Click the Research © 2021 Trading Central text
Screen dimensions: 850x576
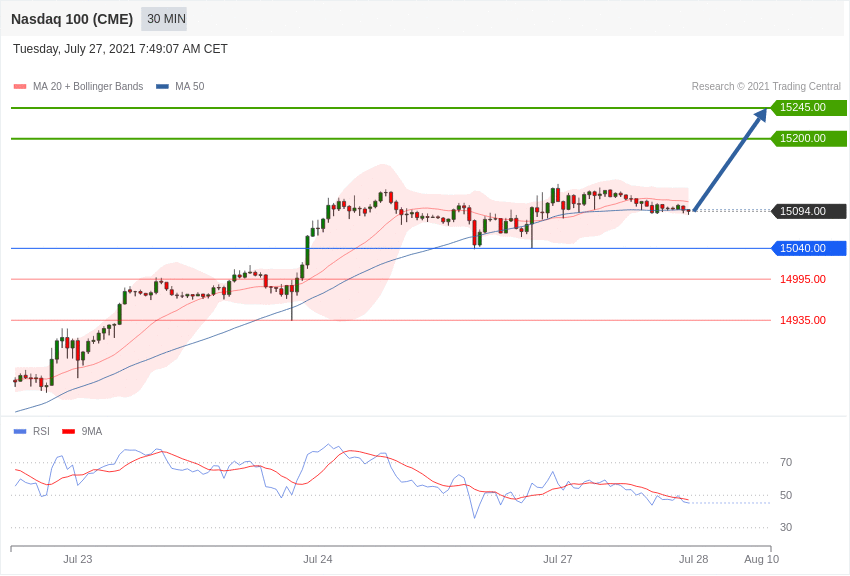[766, 86]
